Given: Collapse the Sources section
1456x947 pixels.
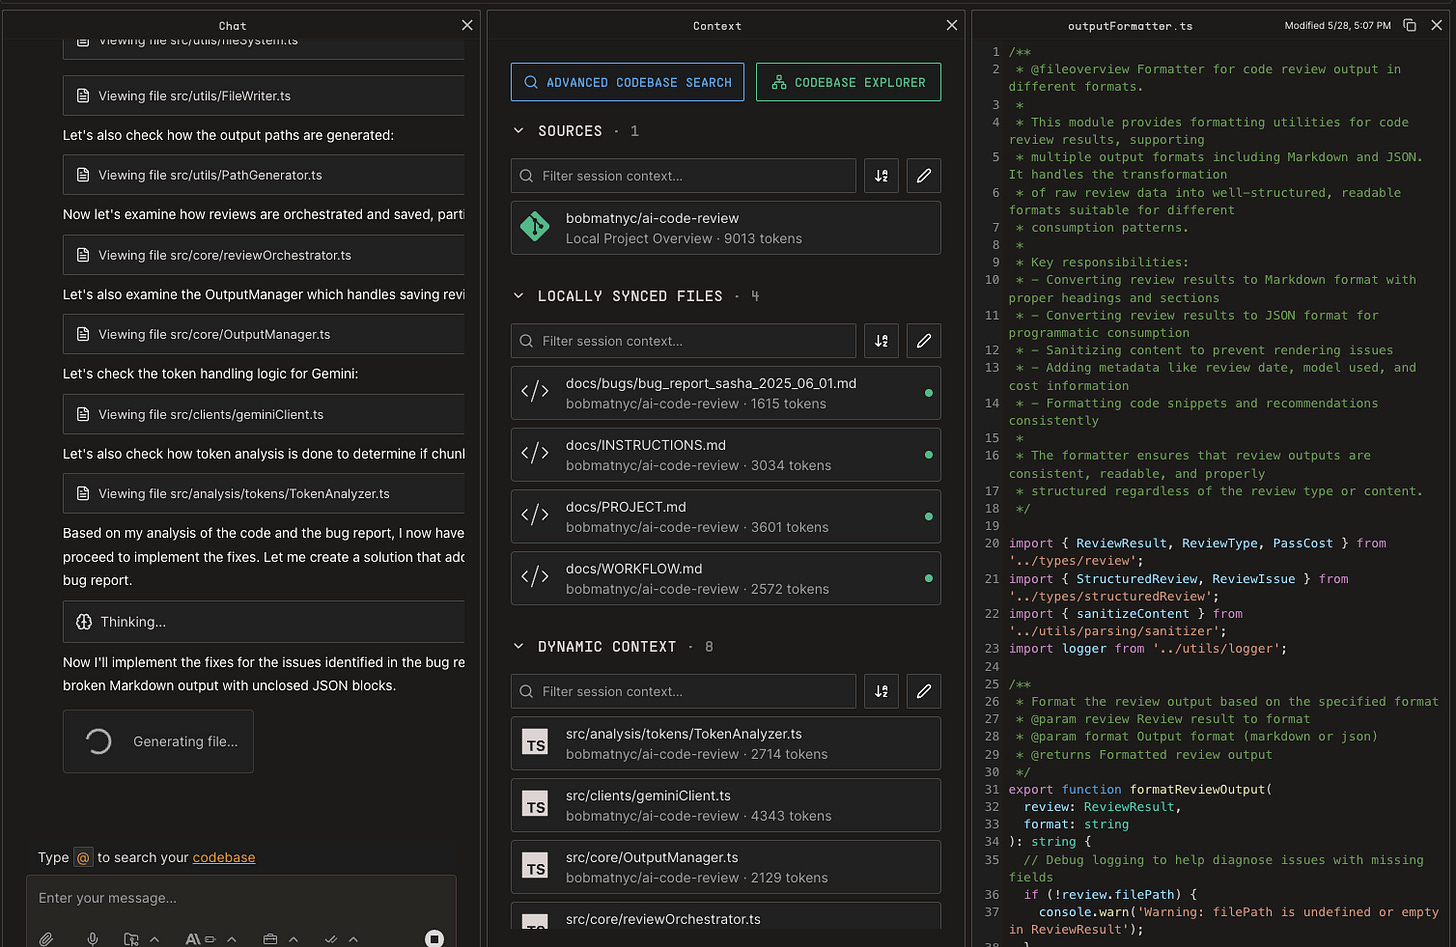Looking at the screenshot, I should point(518,131).
